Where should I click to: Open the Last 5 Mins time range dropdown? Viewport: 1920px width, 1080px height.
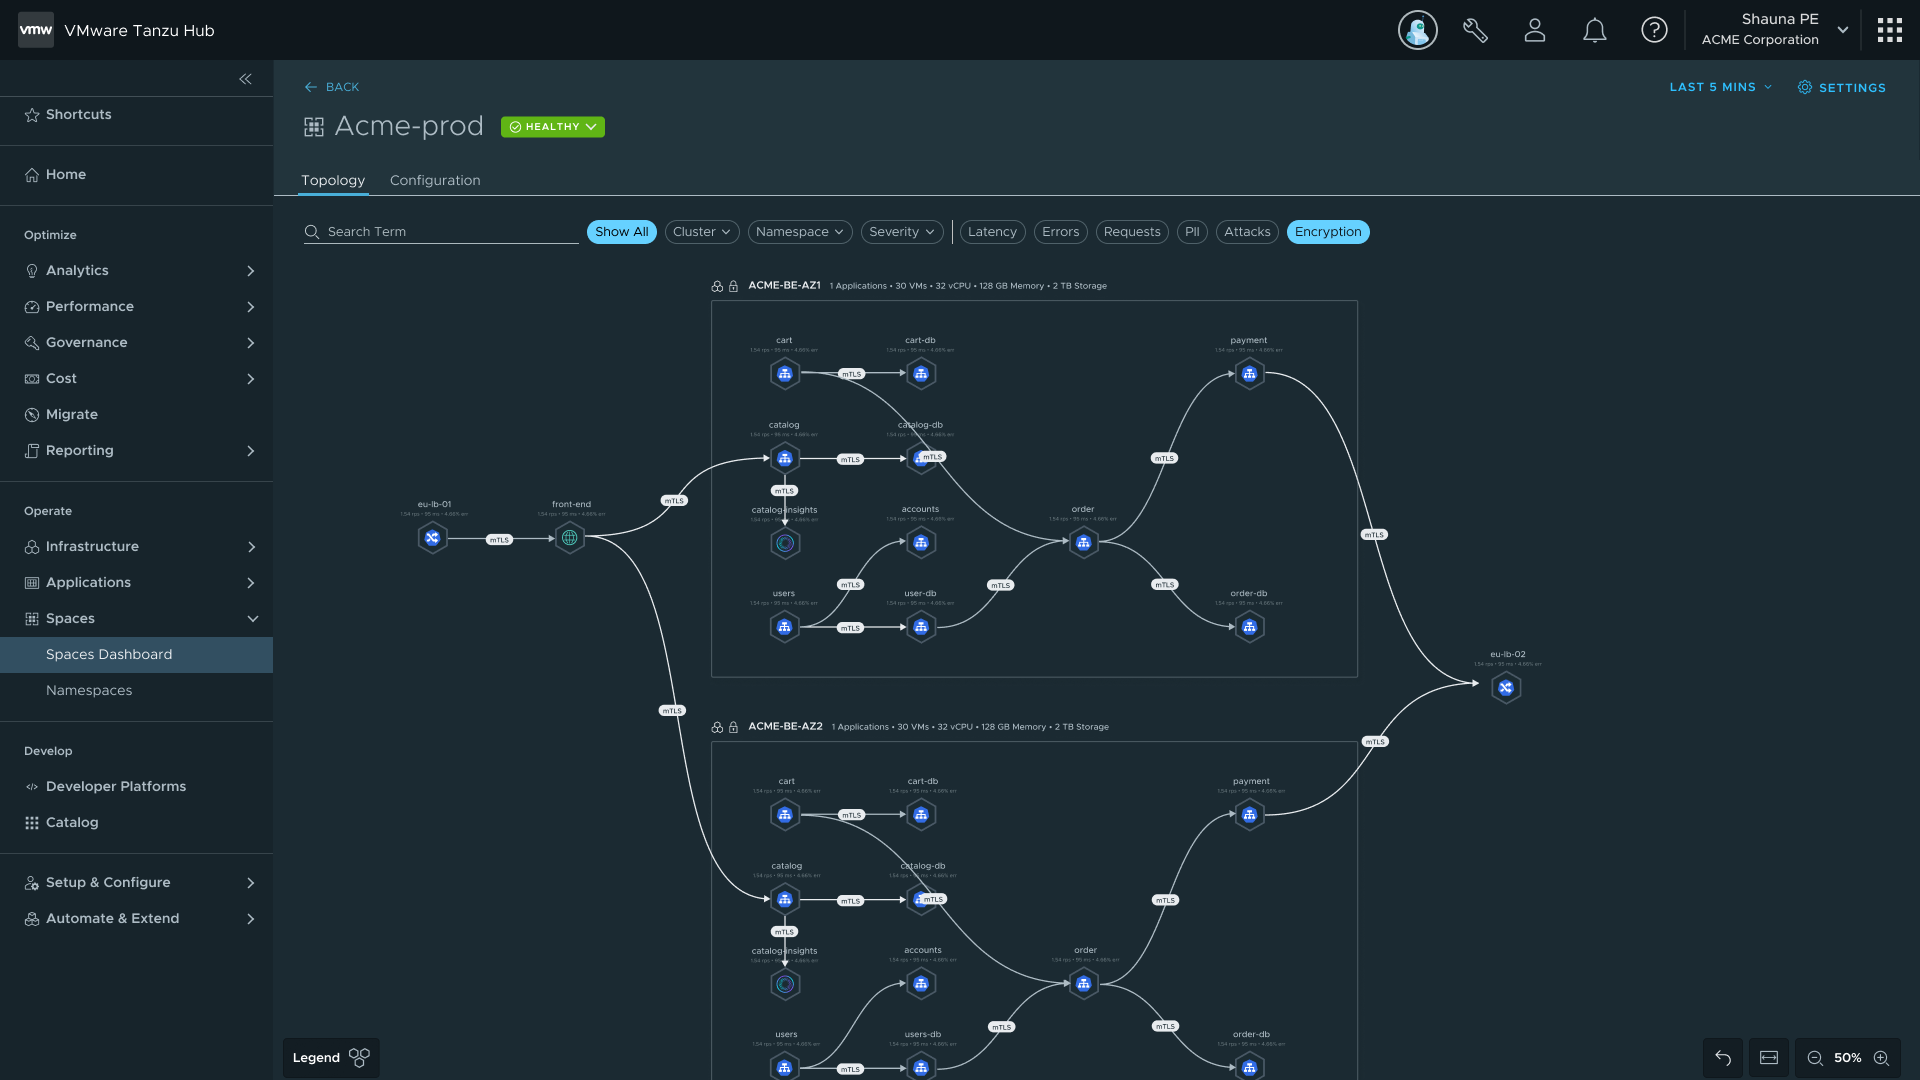1721,87
